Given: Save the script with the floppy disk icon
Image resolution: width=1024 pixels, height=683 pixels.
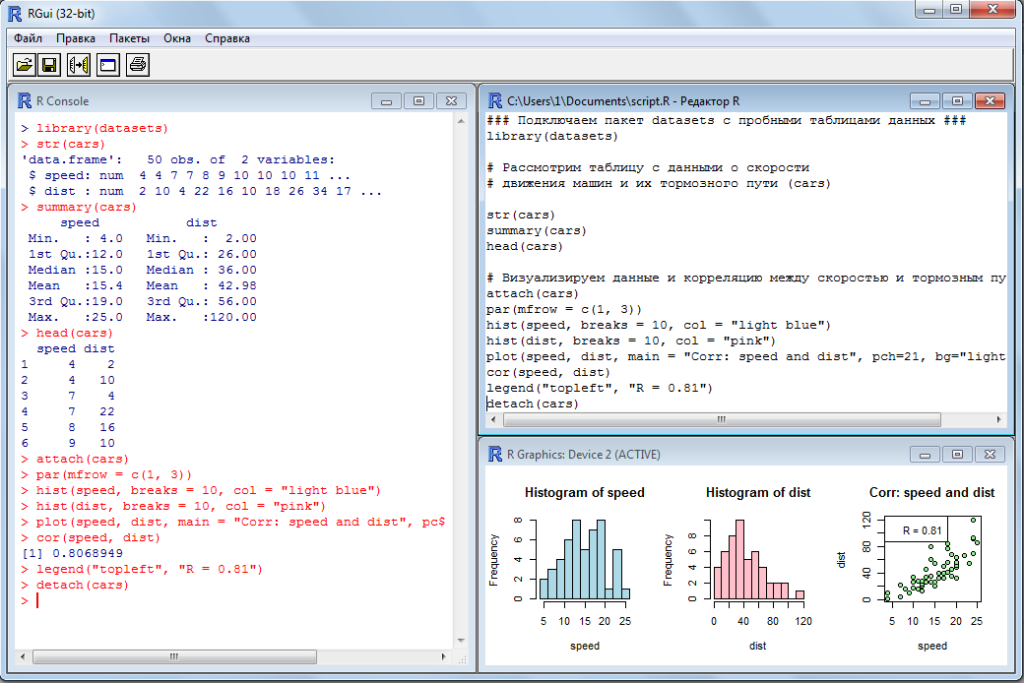Looking at the screenshot, I should pyautogui.click(x=49, y=65).
